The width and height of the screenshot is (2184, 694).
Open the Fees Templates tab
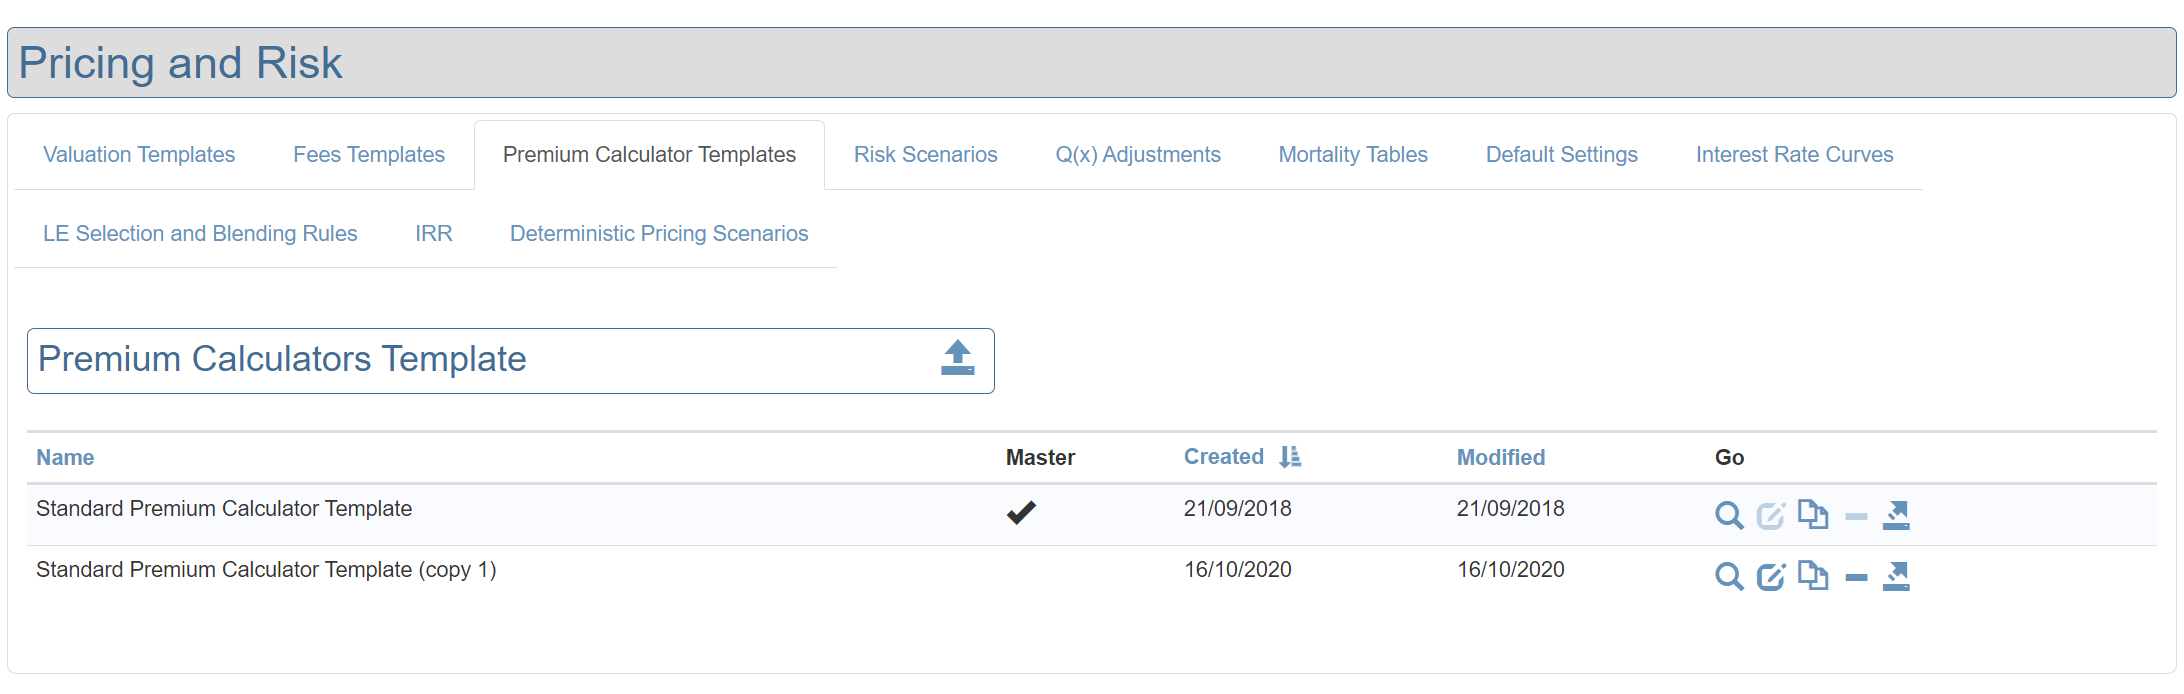tap(369, 155)
